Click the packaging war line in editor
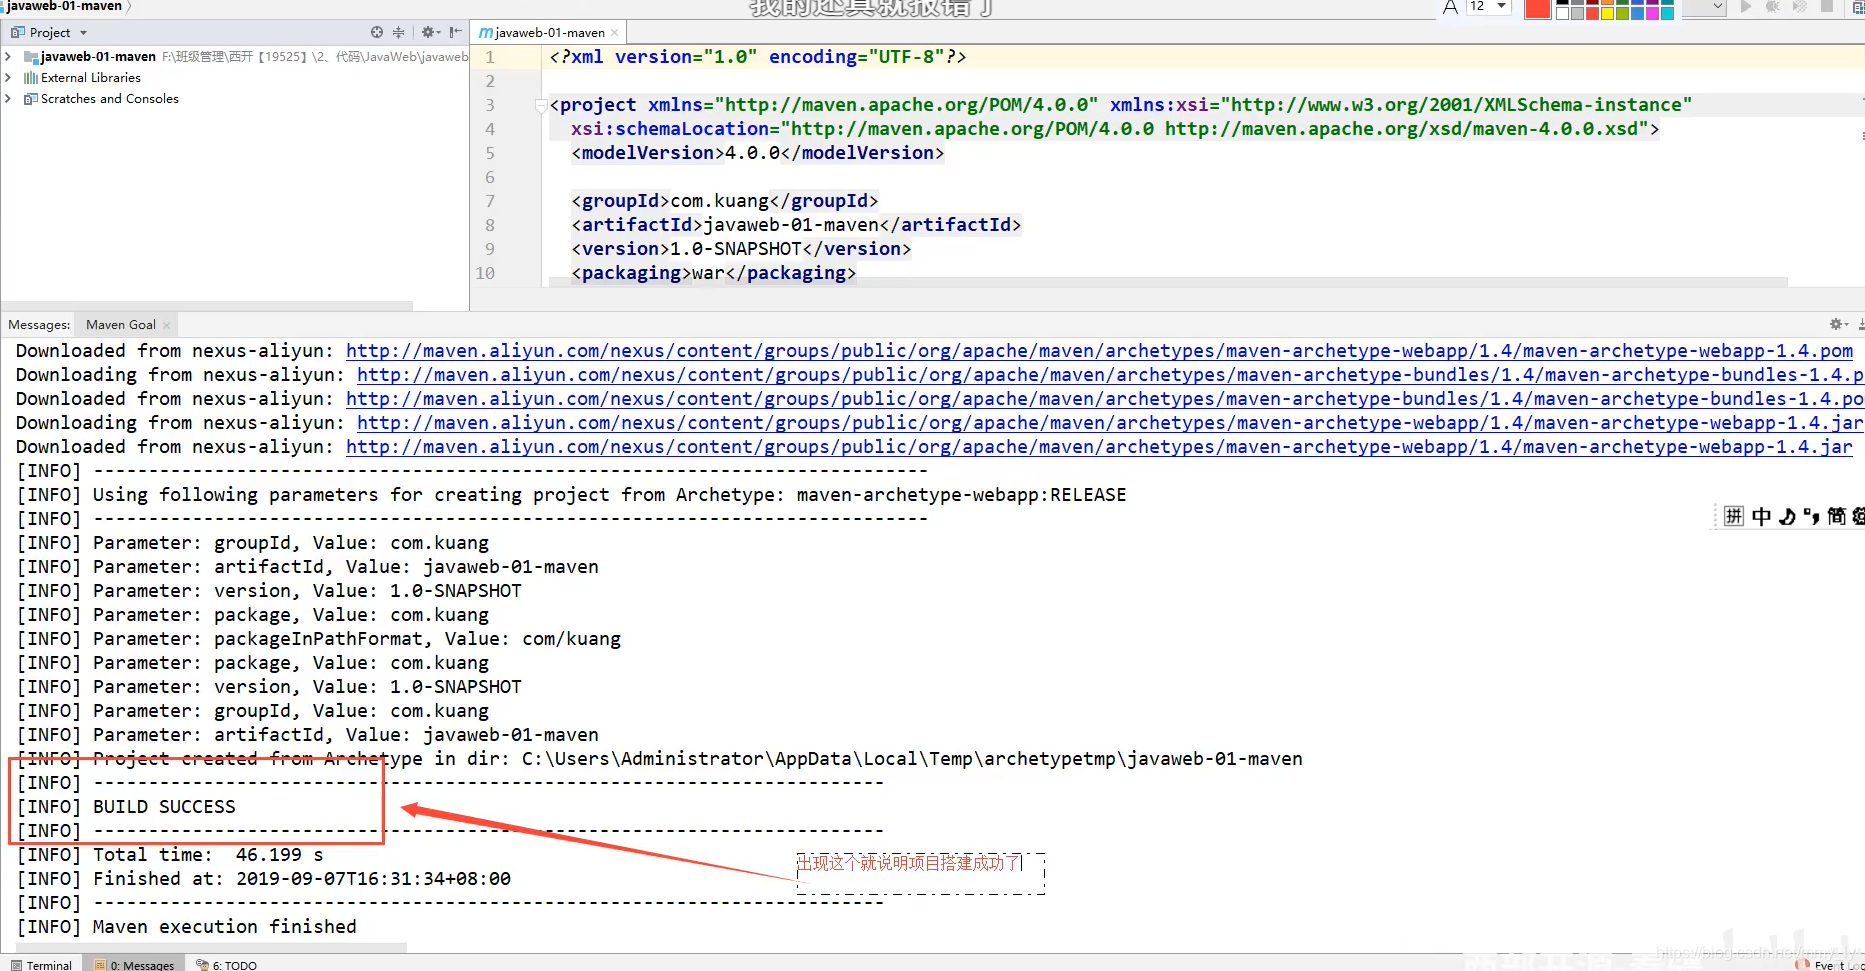This screenshot has width=1865, height=971. 714,273
